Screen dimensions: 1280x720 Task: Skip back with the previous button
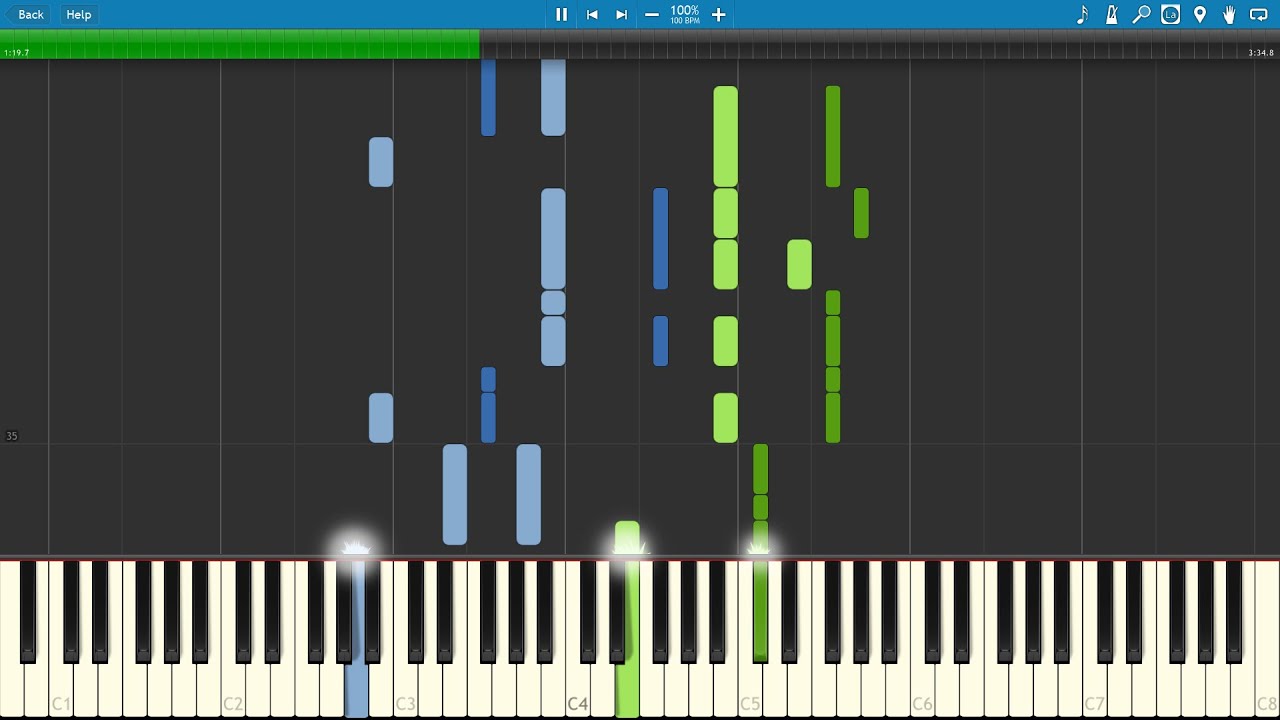pyautogui.click(x=592, y=14)
